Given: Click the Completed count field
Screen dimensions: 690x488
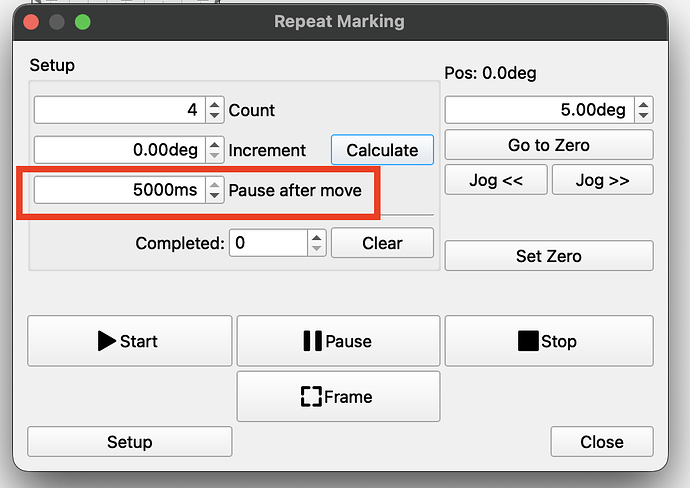Looking at the screenshot, I should [x=268, y=243].
